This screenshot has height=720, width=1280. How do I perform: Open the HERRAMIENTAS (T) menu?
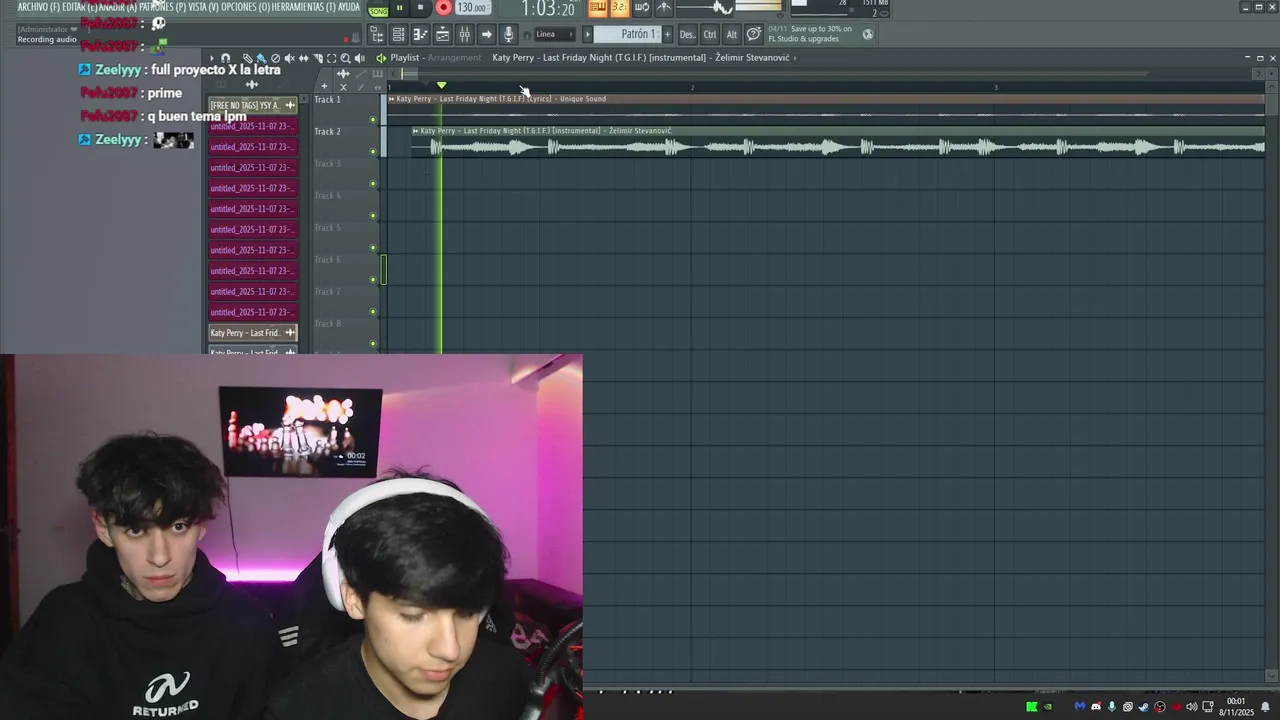(x=304, y=6)
